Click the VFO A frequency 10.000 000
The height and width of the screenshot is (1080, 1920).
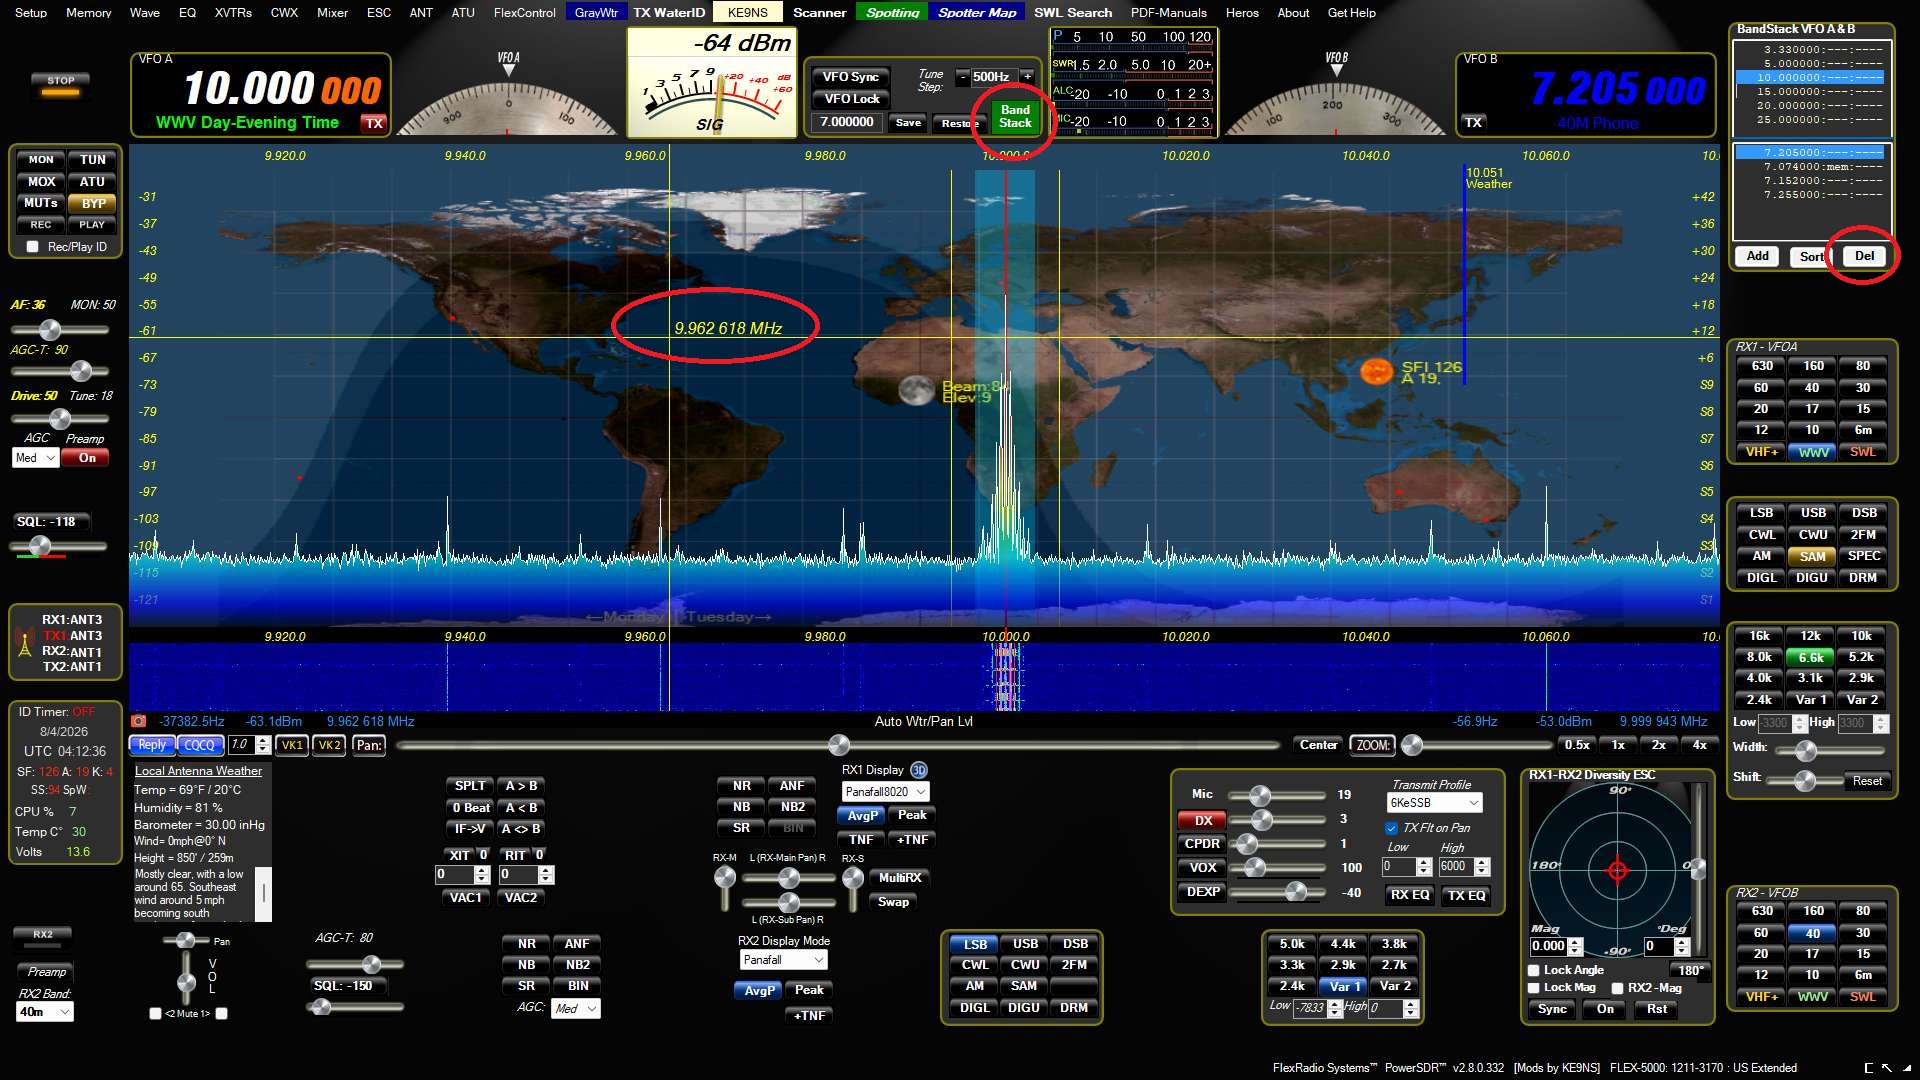282,89
